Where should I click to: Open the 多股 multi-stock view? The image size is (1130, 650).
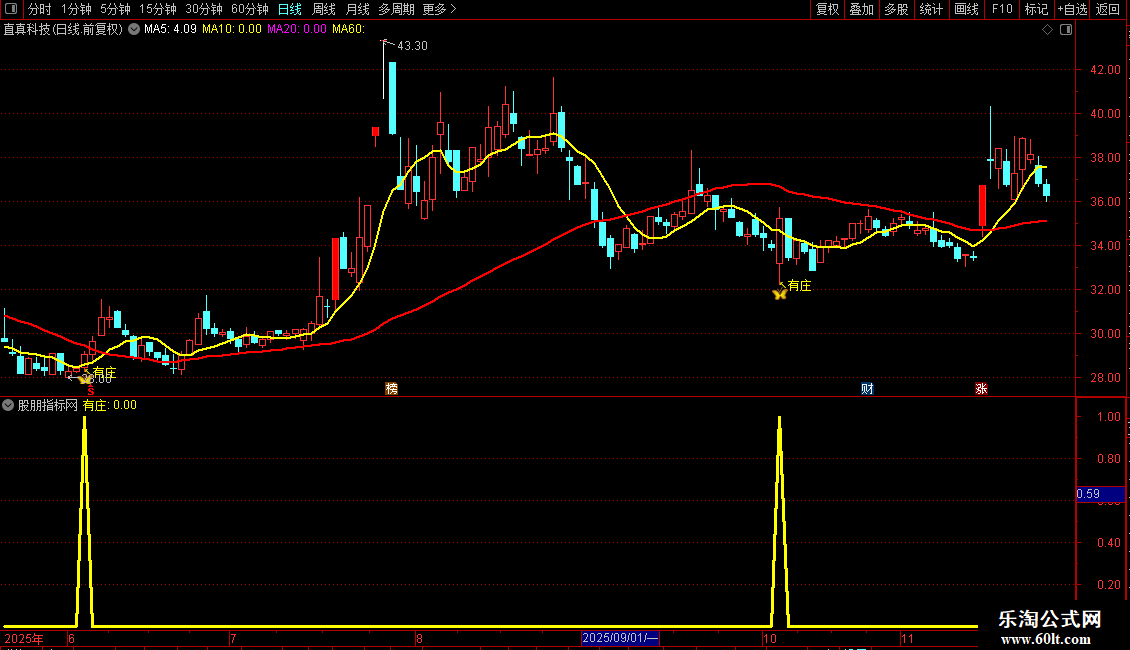tap(896, 9)
